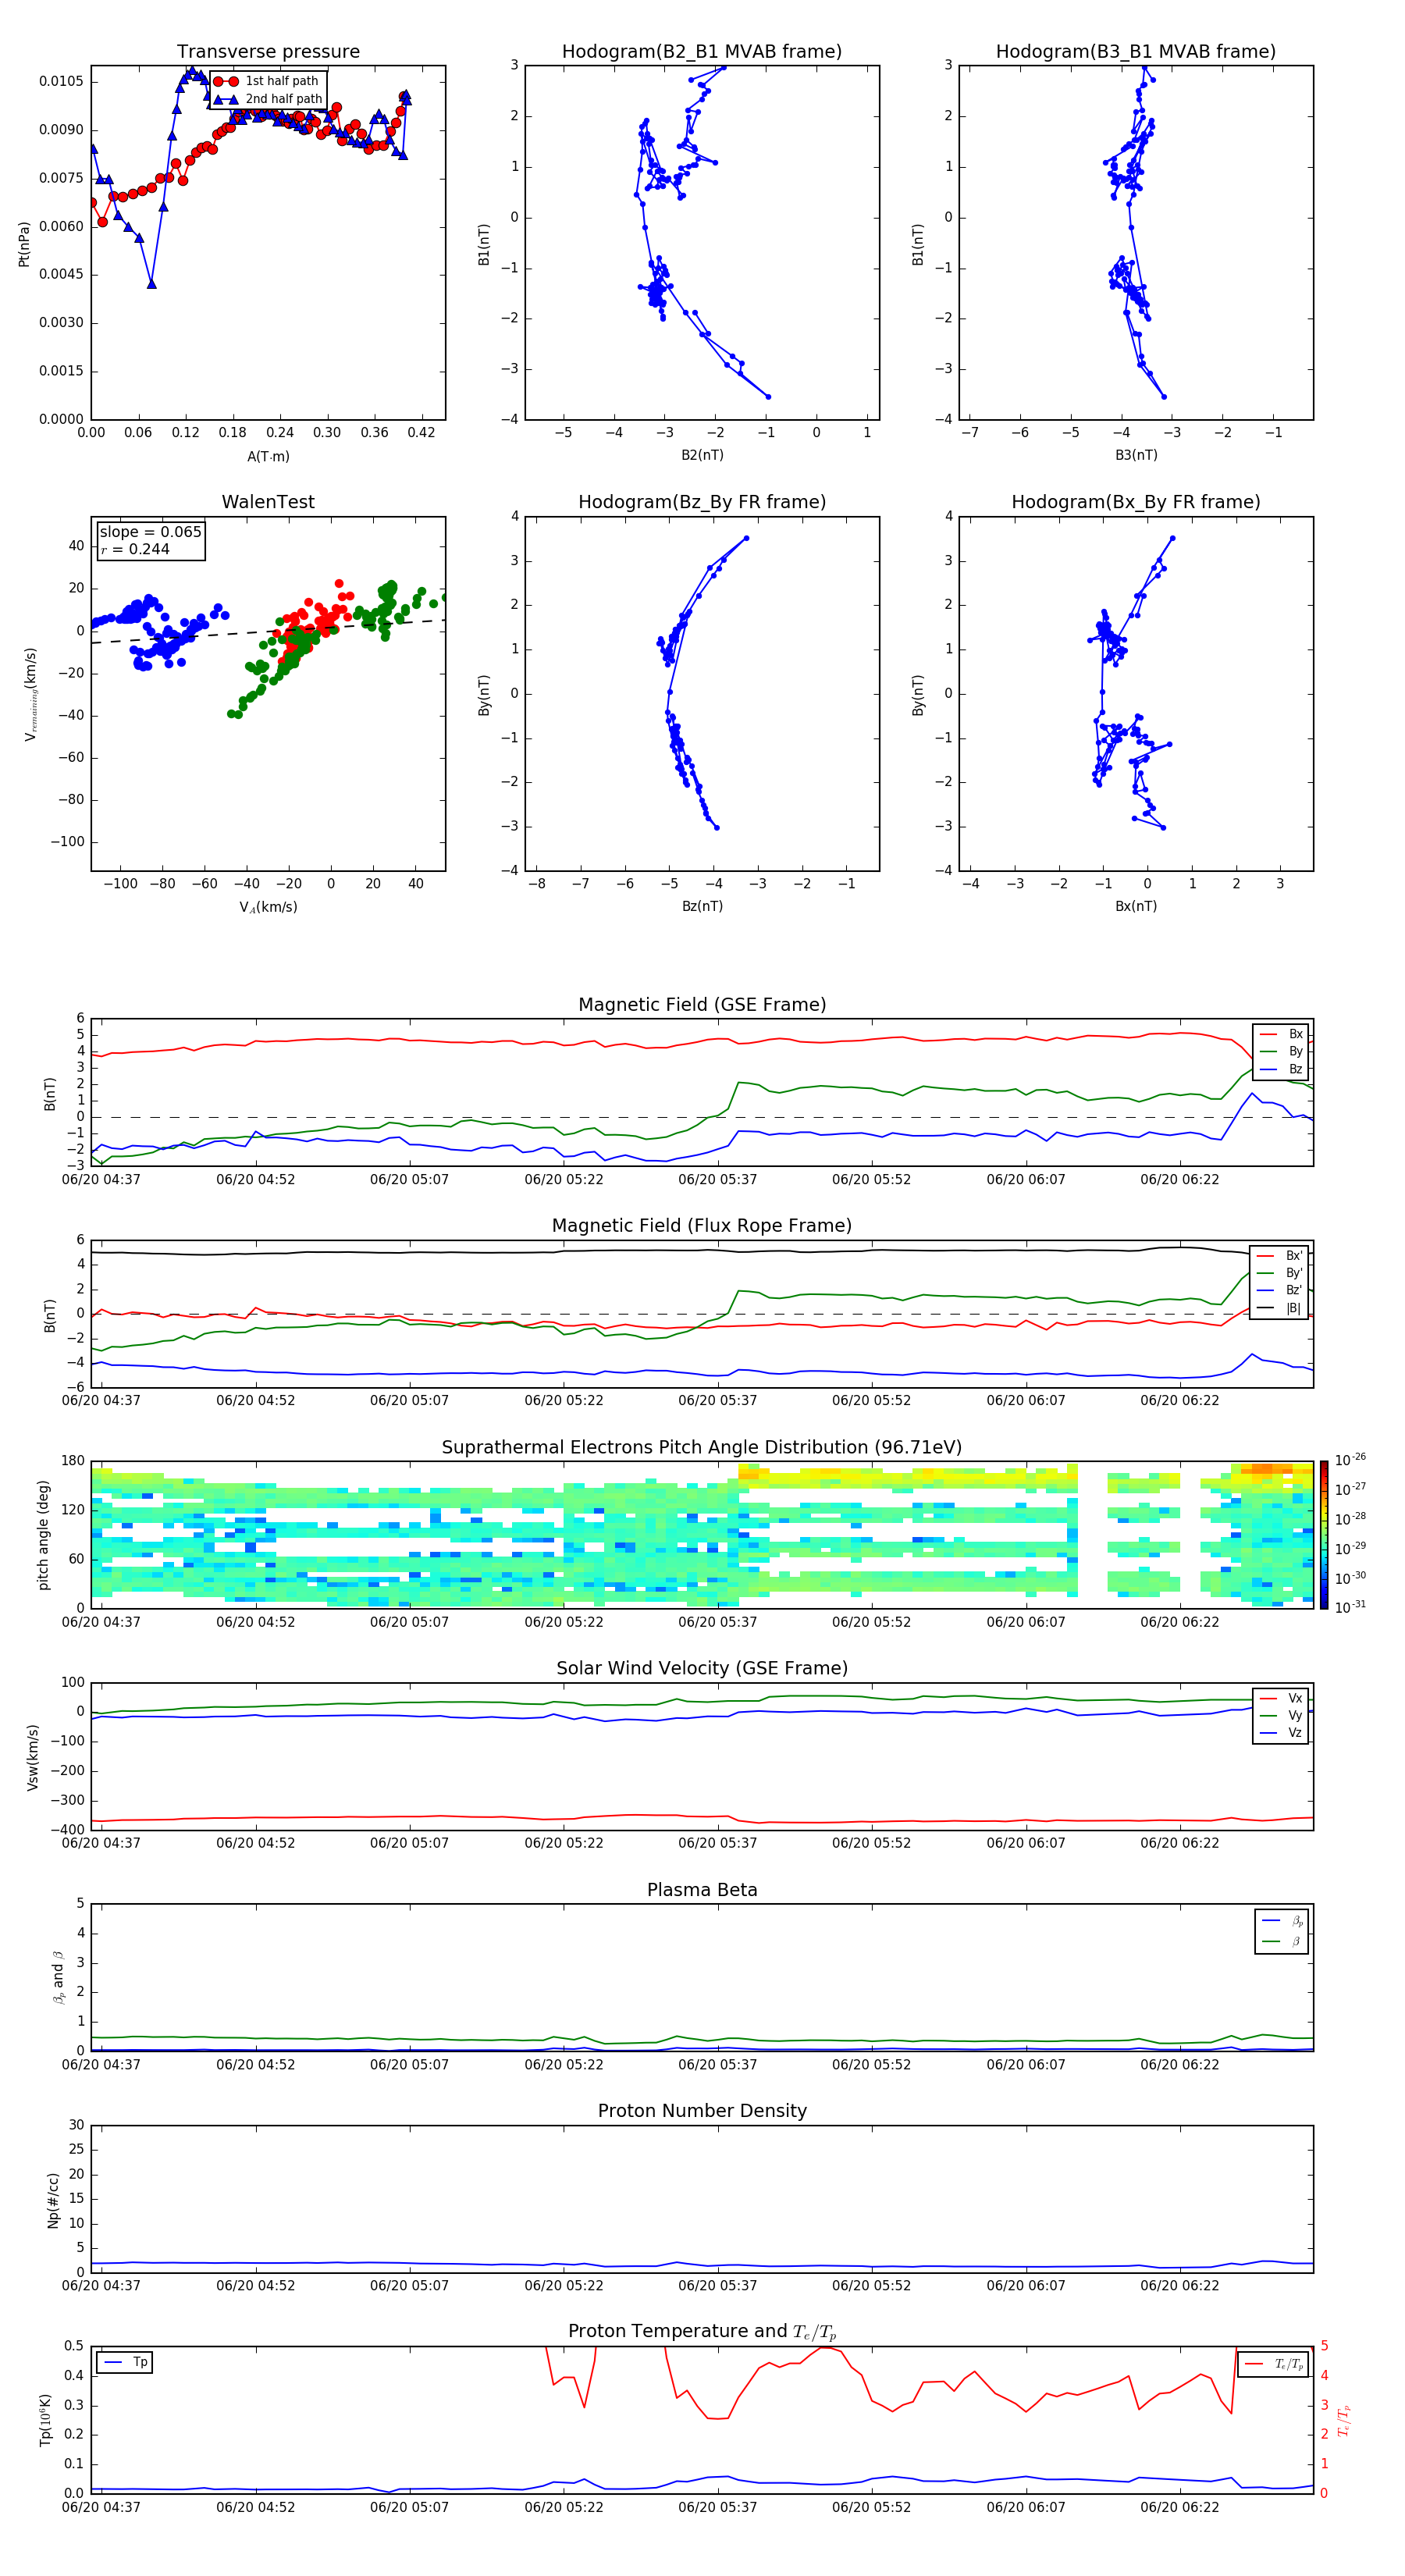The height and width of the screenshot is (2576, 1405).
Task: Click the '10^-26' colorbar tick label
Action: 1350,1460
